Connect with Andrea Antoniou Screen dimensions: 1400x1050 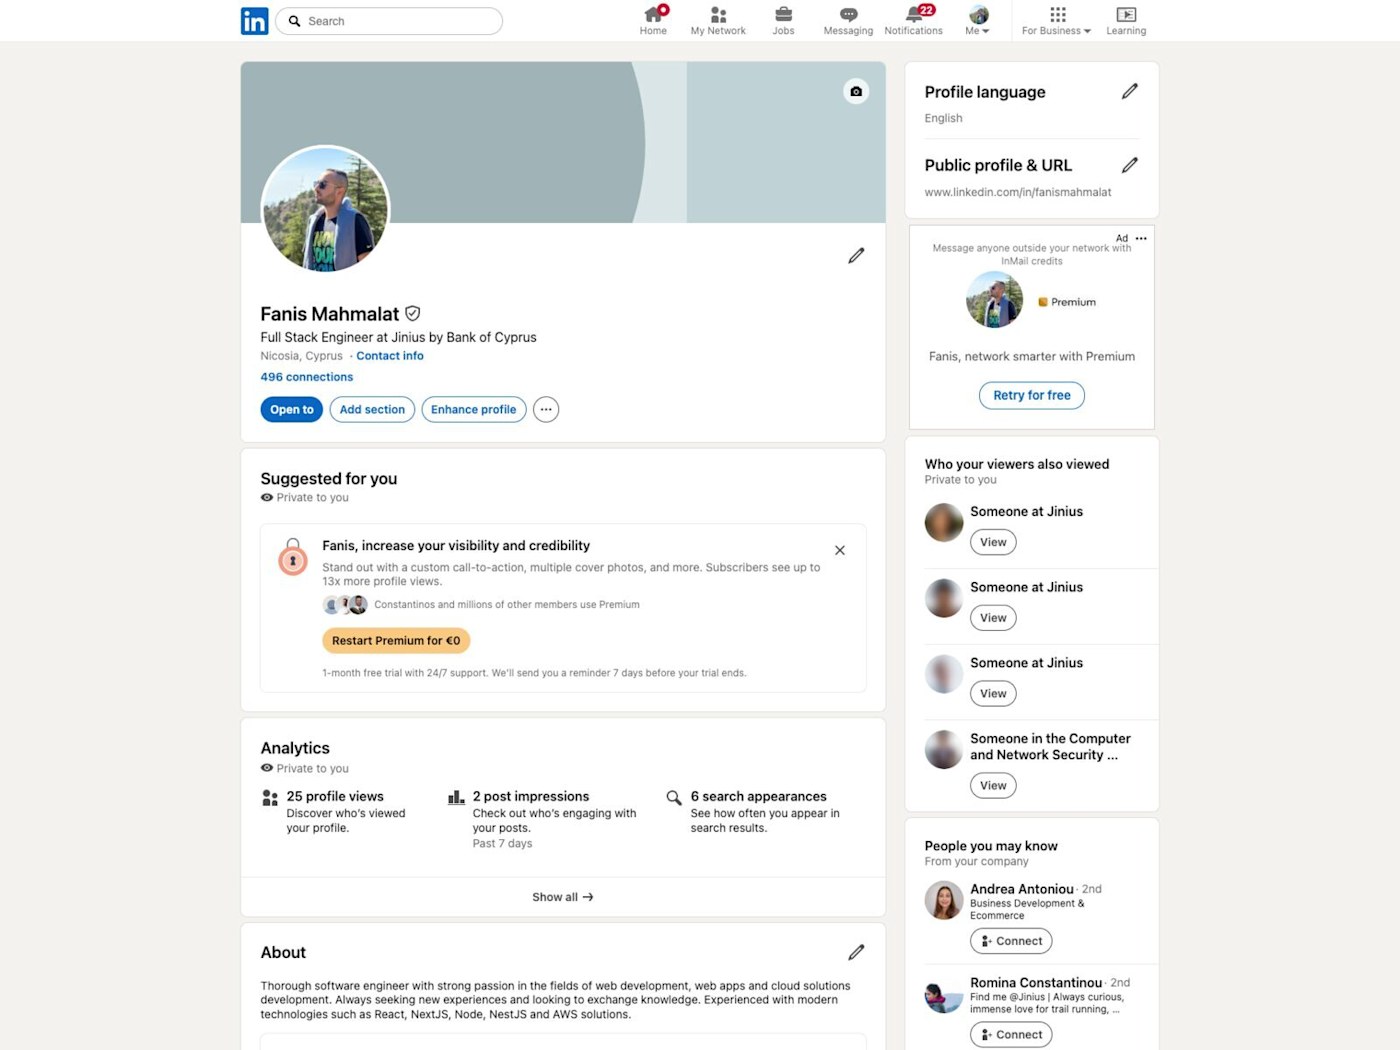(1011, 941)
